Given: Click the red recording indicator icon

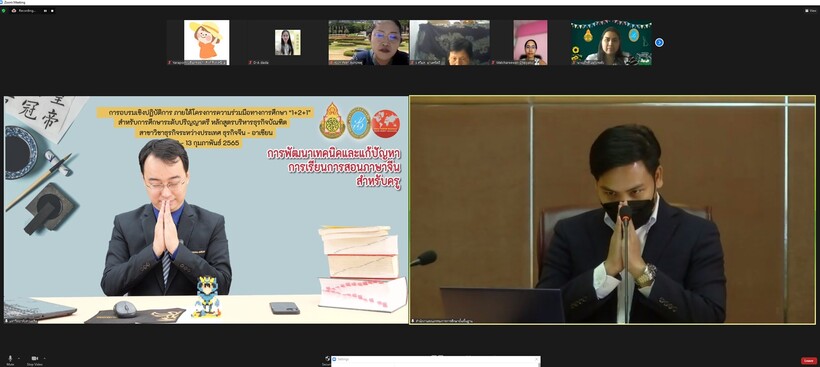Looking at the screenshot, I should [x=14, y=10].
